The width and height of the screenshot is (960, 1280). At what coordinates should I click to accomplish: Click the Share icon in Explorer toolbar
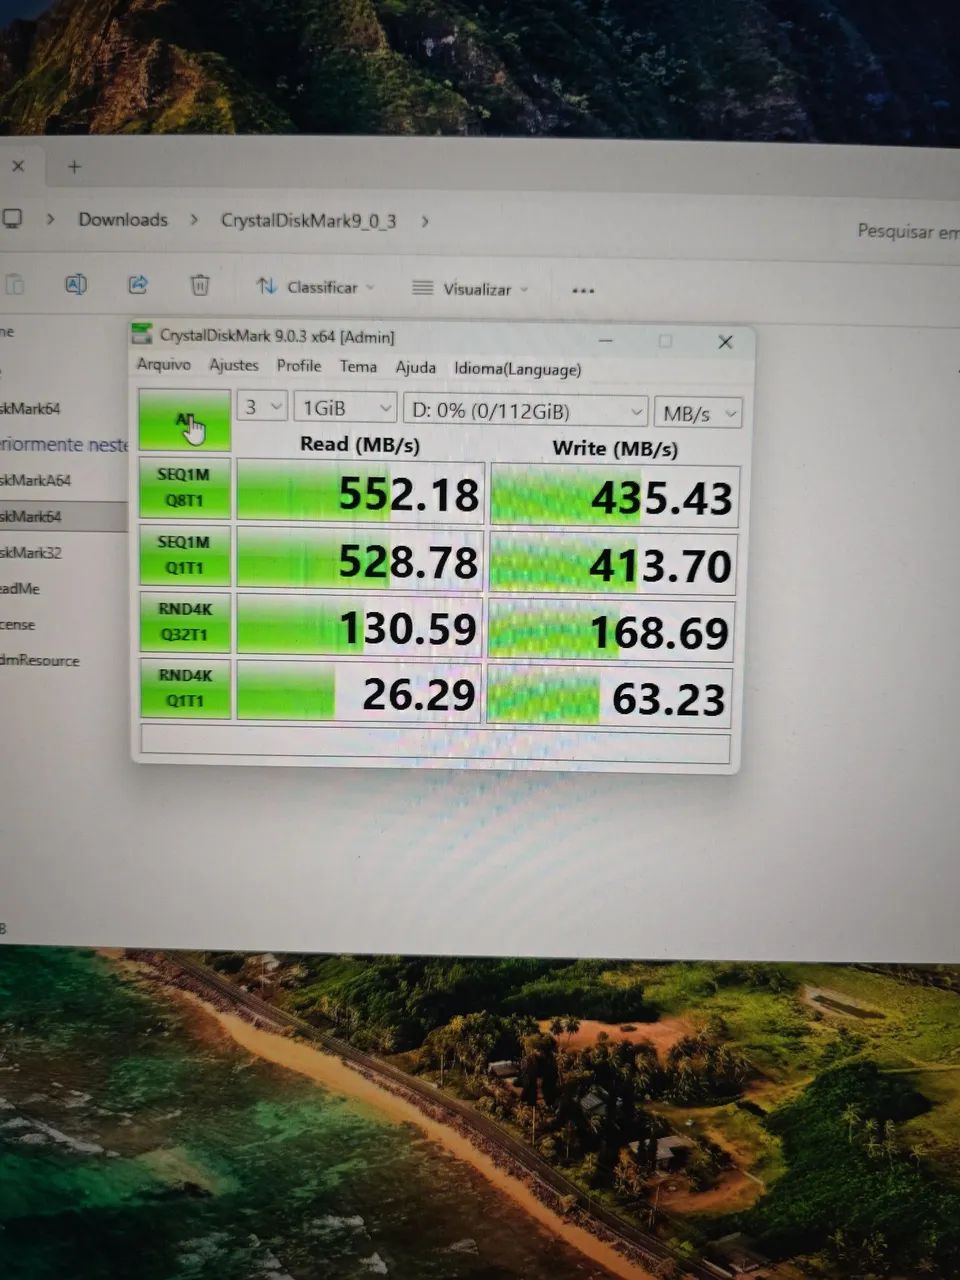click(138, 285)
